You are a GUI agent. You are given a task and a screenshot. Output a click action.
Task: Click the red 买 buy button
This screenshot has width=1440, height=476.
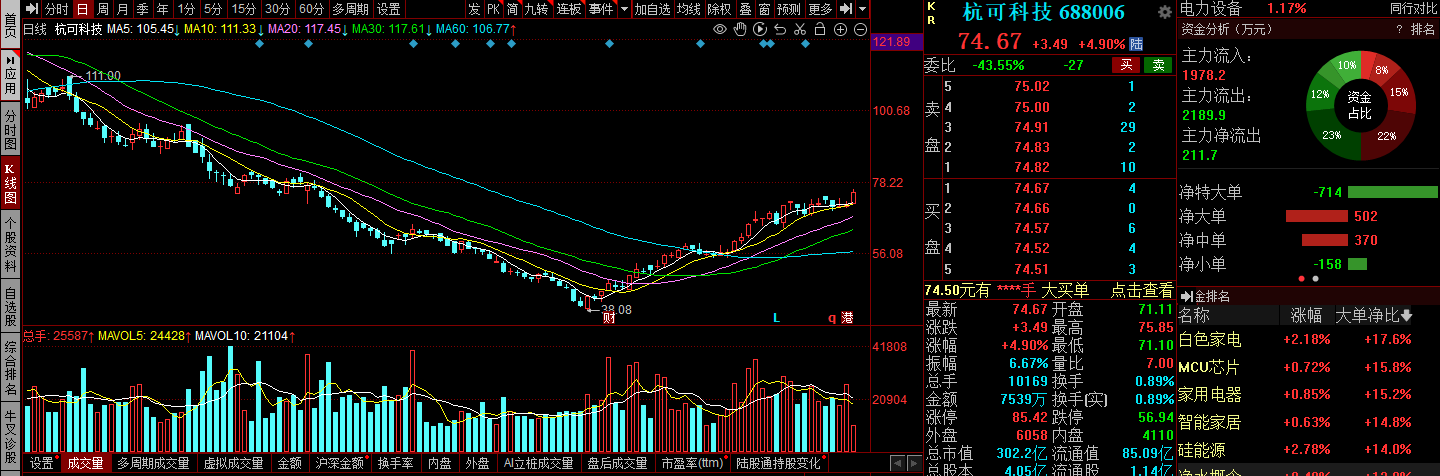pyautogui.click(x=1126, y=65)
